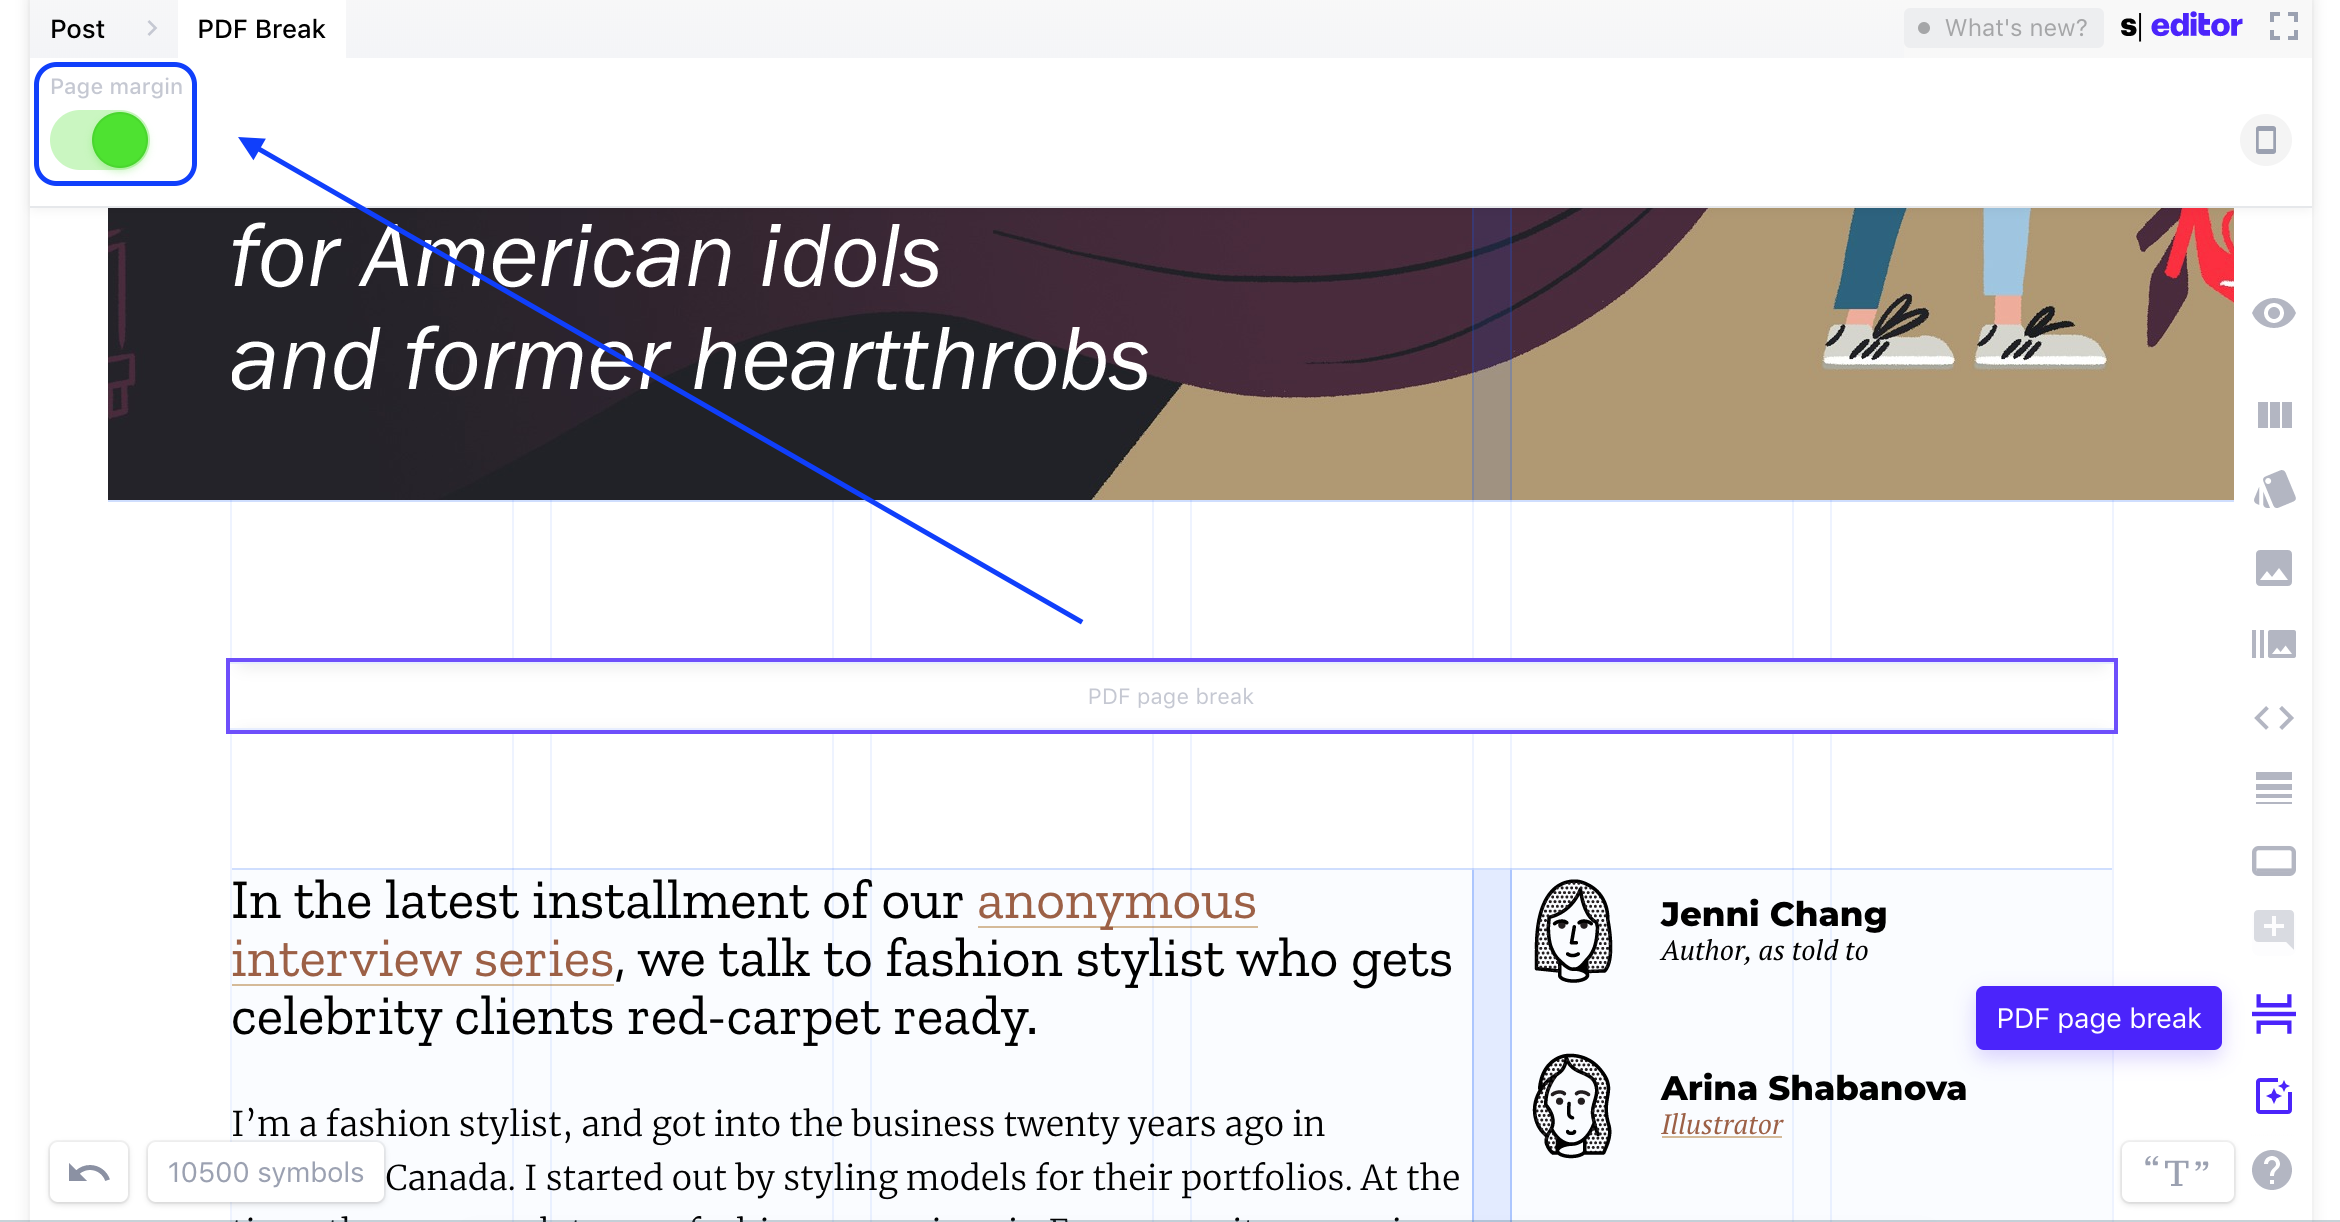Click Jenni Chang's avatar
This screenshot has height=1222, width=2340.
point(1573,932)
